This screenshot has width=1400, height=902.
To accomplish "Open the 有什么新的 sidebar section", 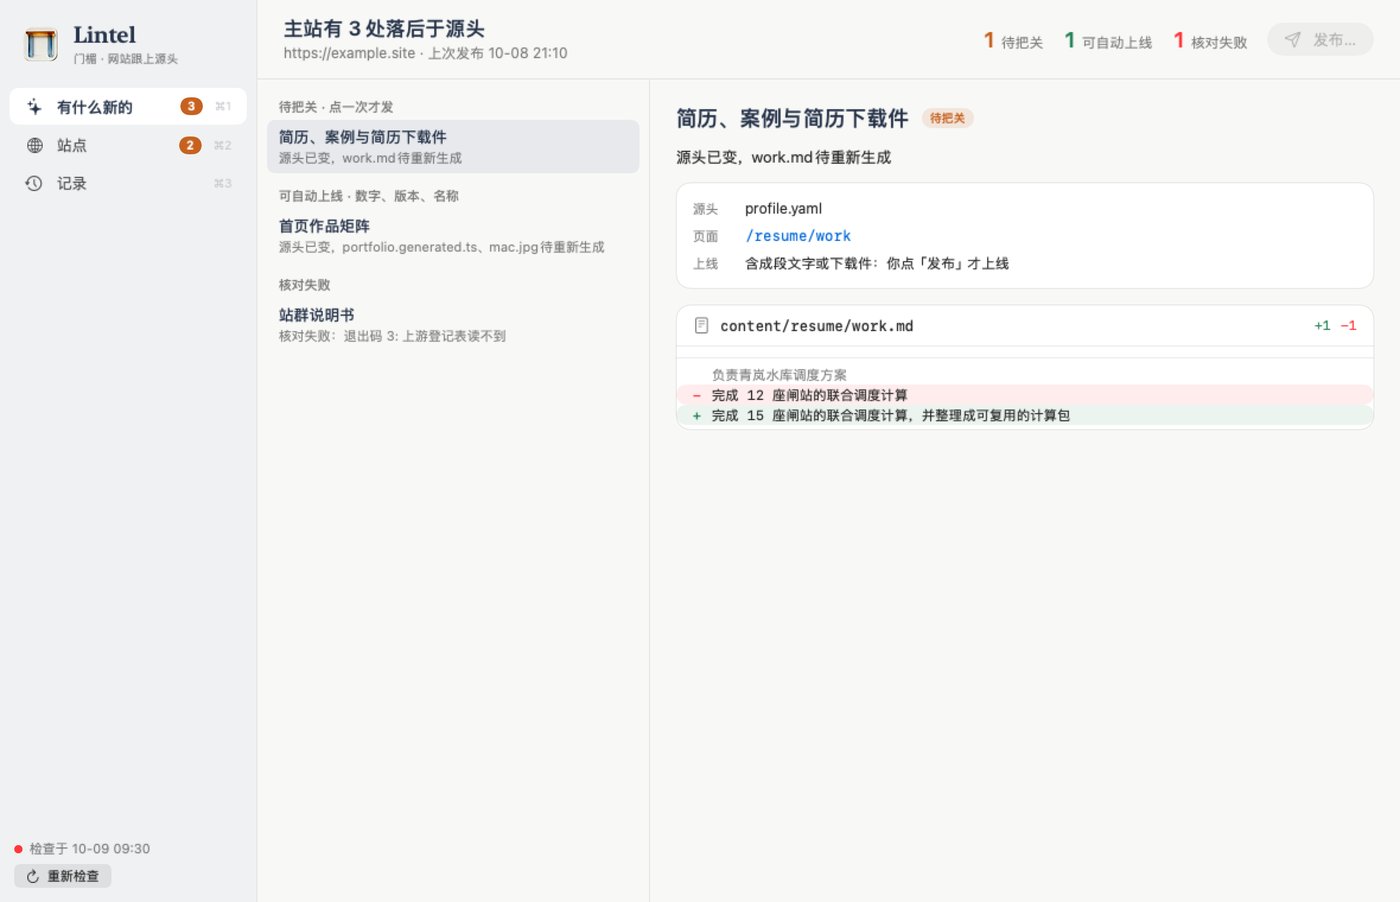I will [128, 106].
